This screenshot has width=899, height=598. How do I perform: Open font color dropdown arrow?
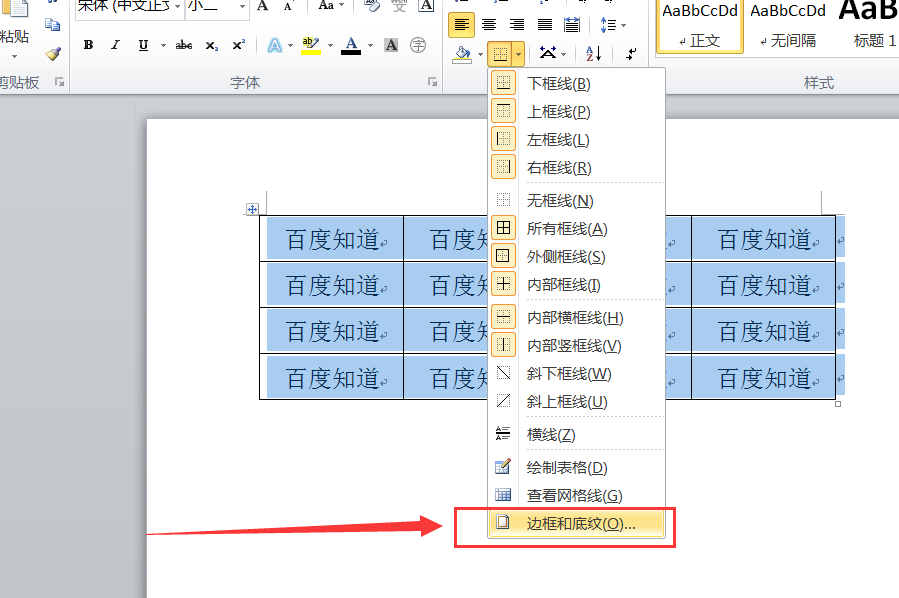point(370,45)
